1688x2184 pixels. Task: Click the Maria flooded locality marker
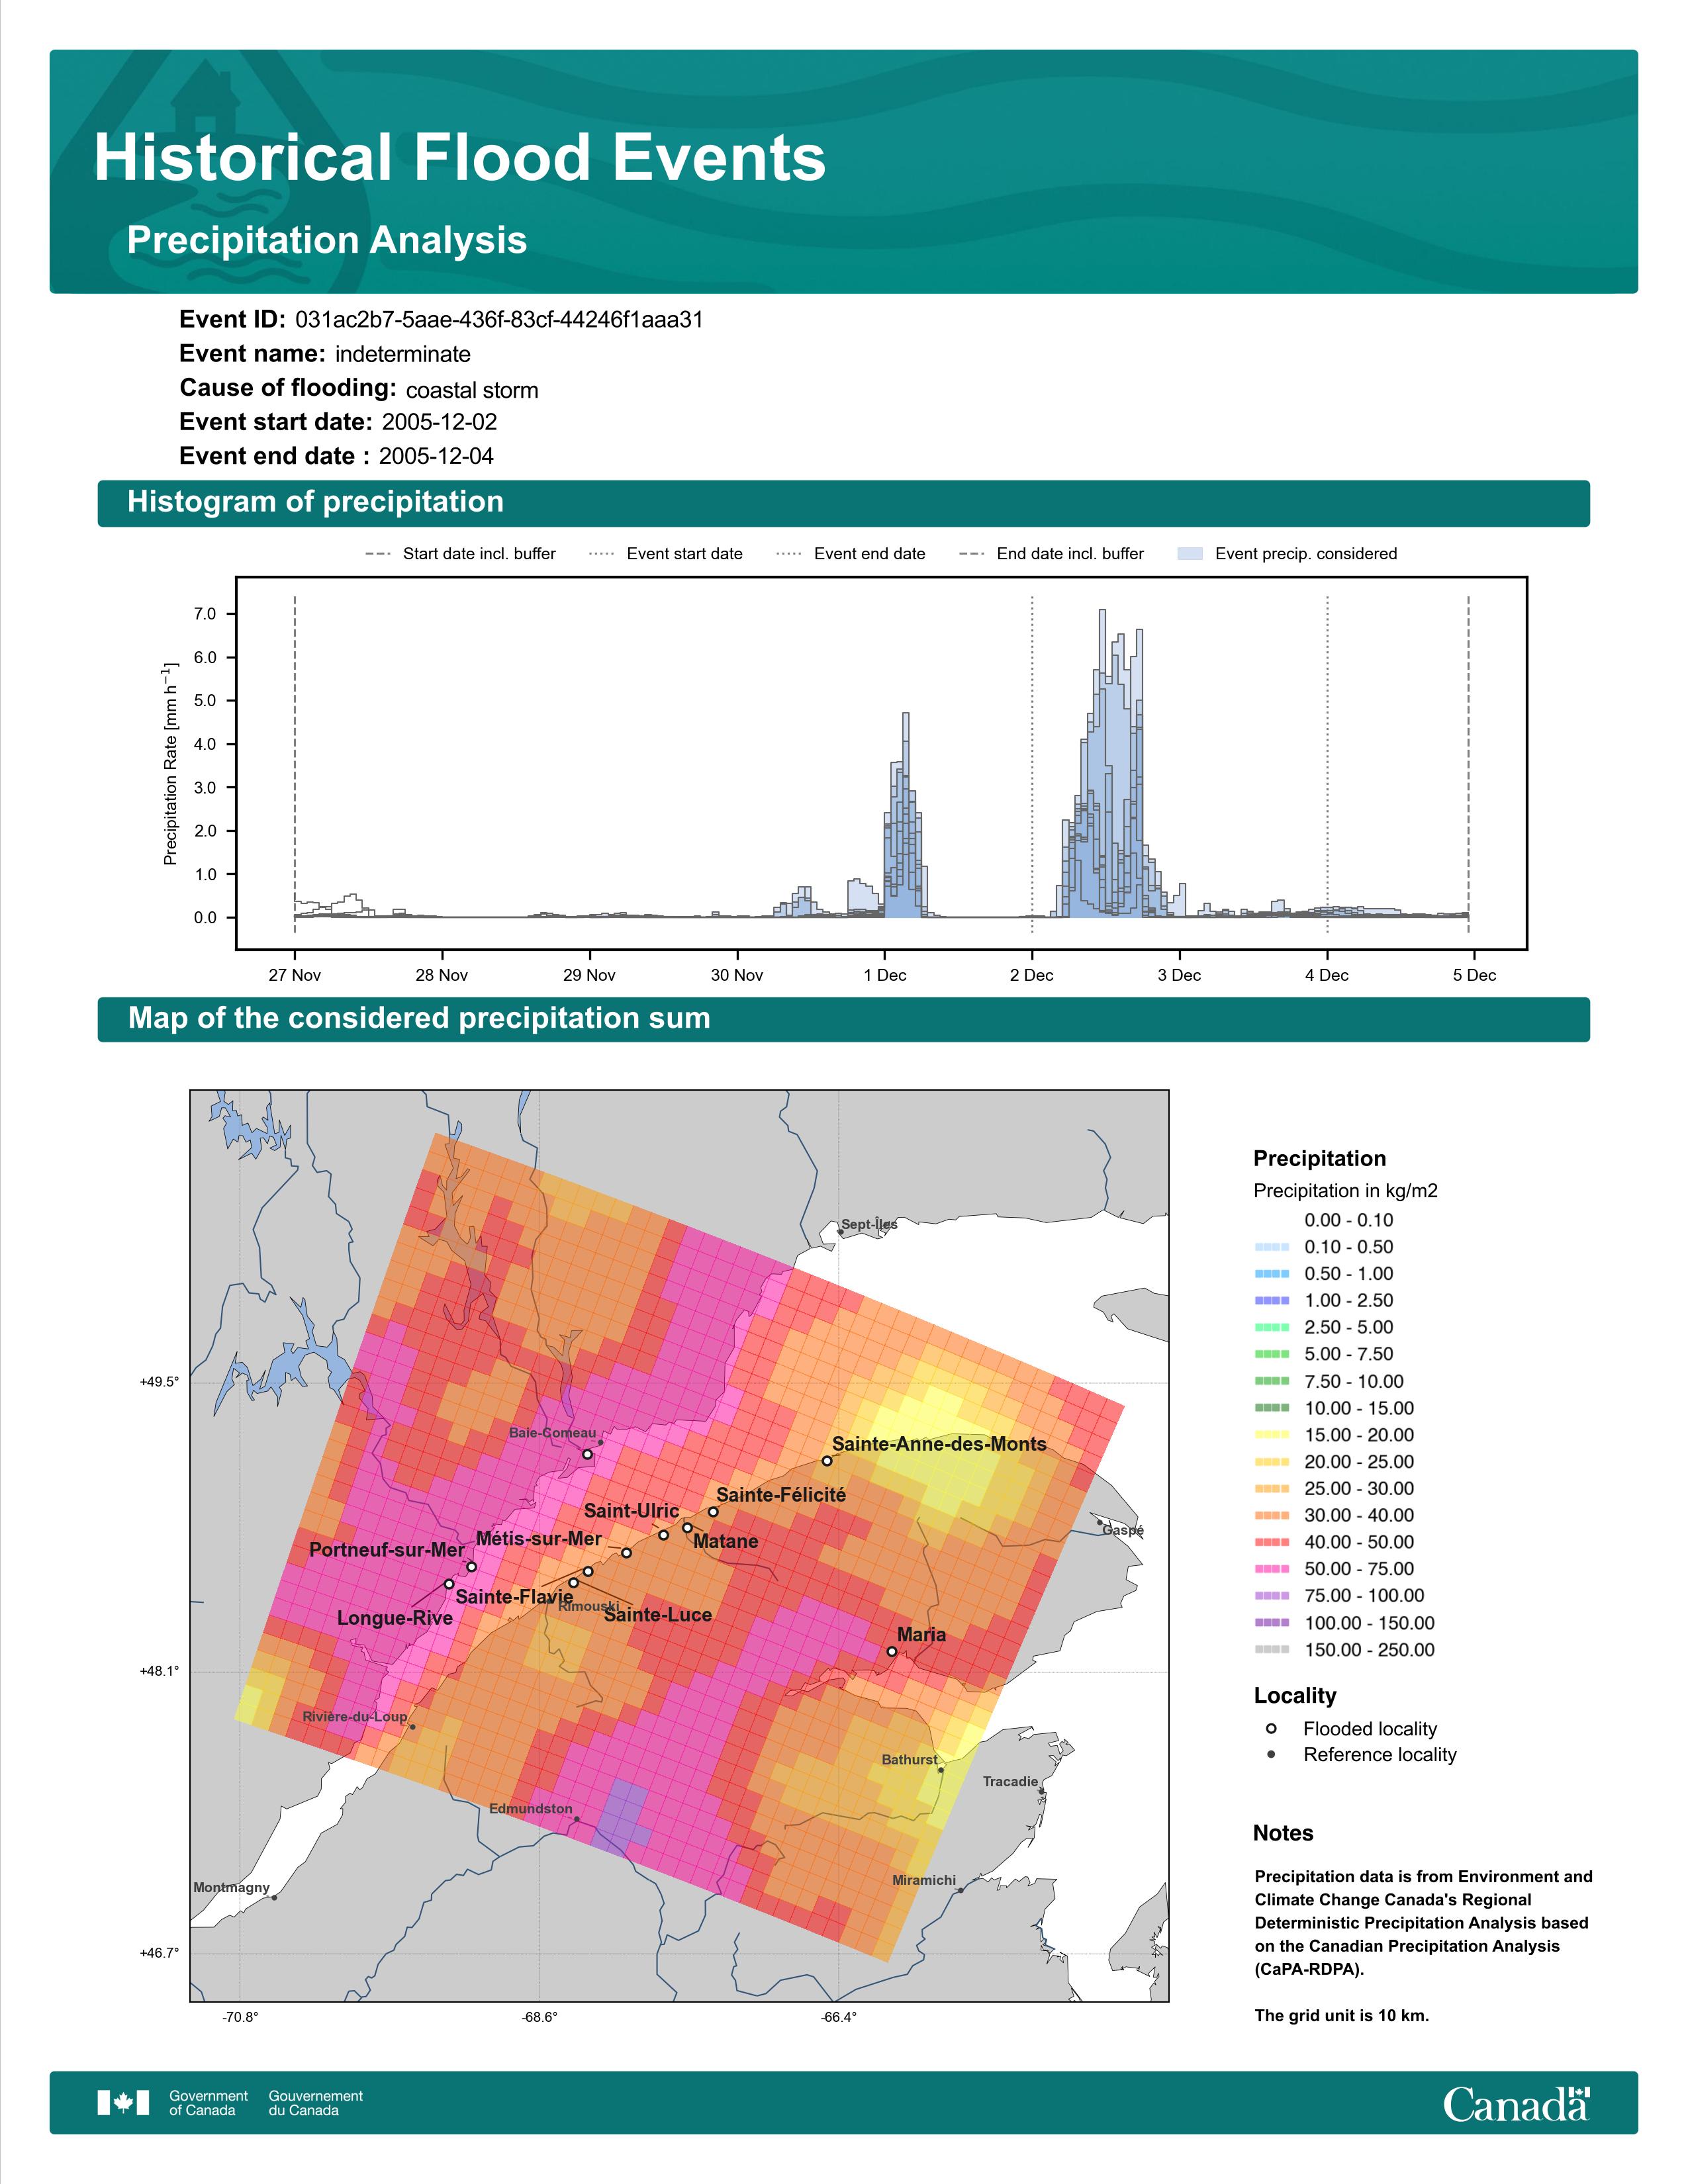[x=892, y=1651]
